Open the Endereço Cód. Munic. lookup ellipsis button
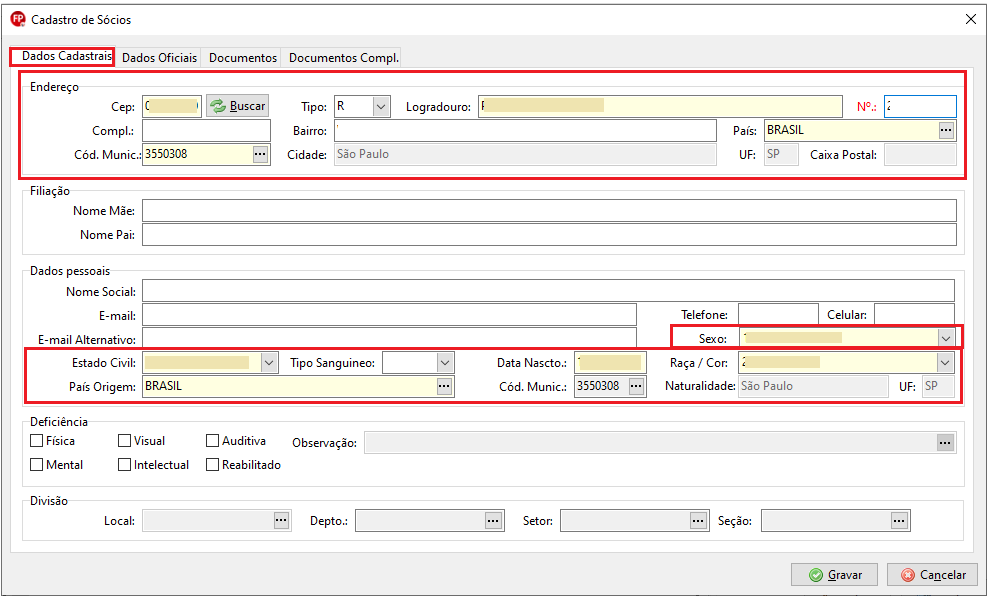 (260, 154)
